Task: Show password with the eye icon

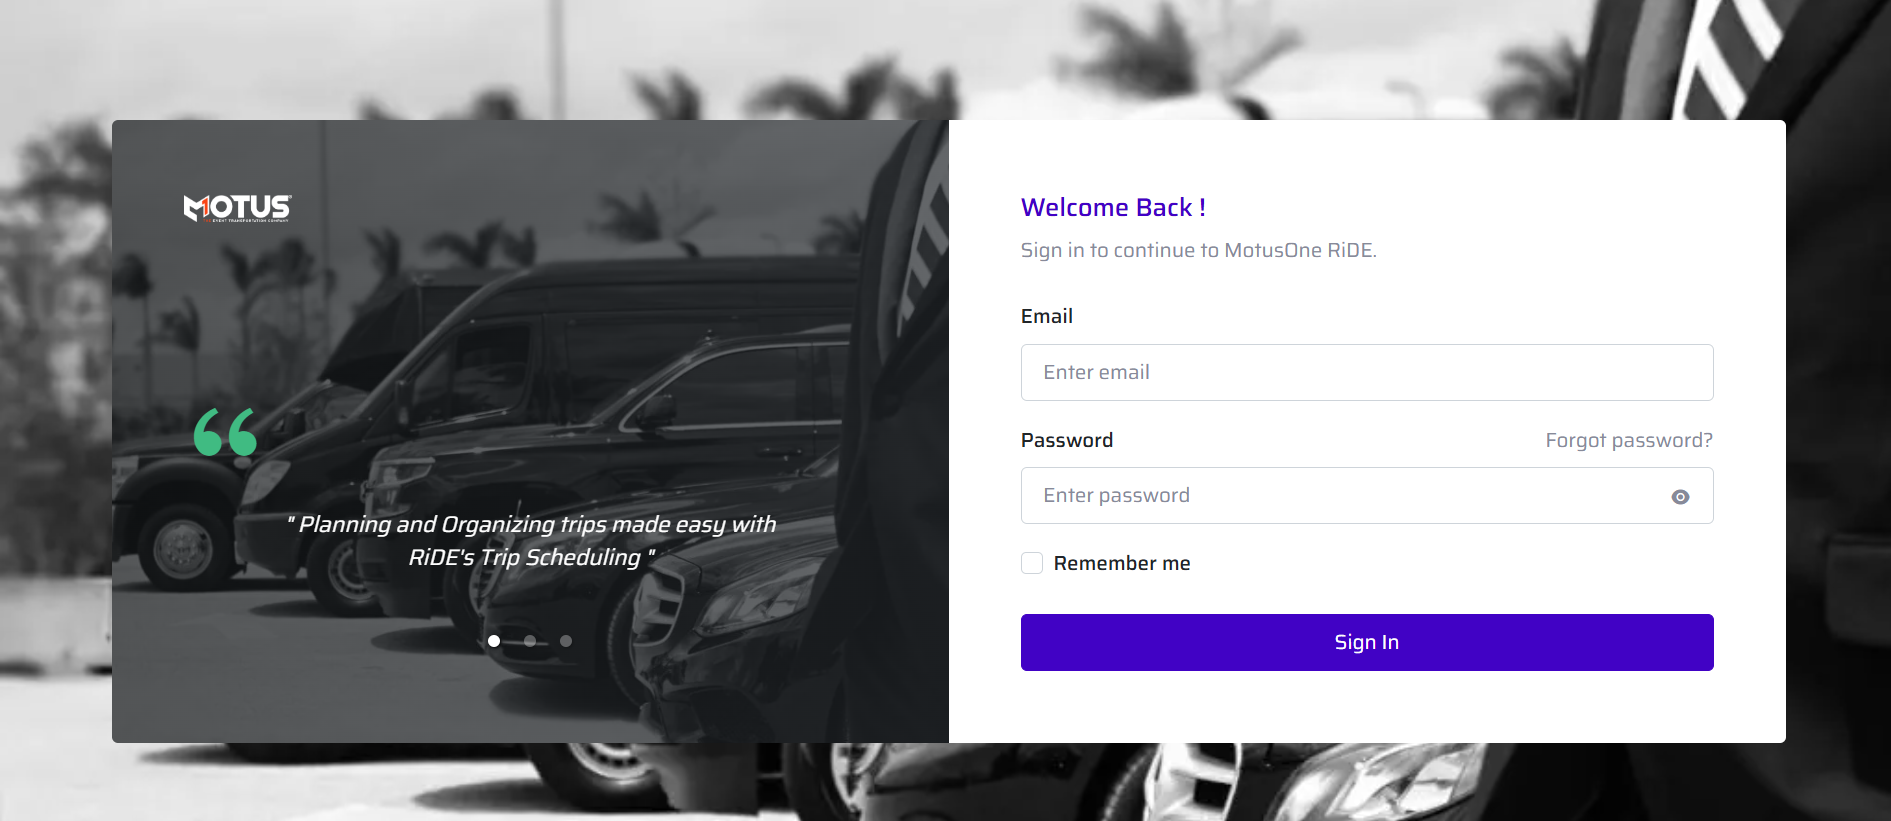Action: 1680,497
